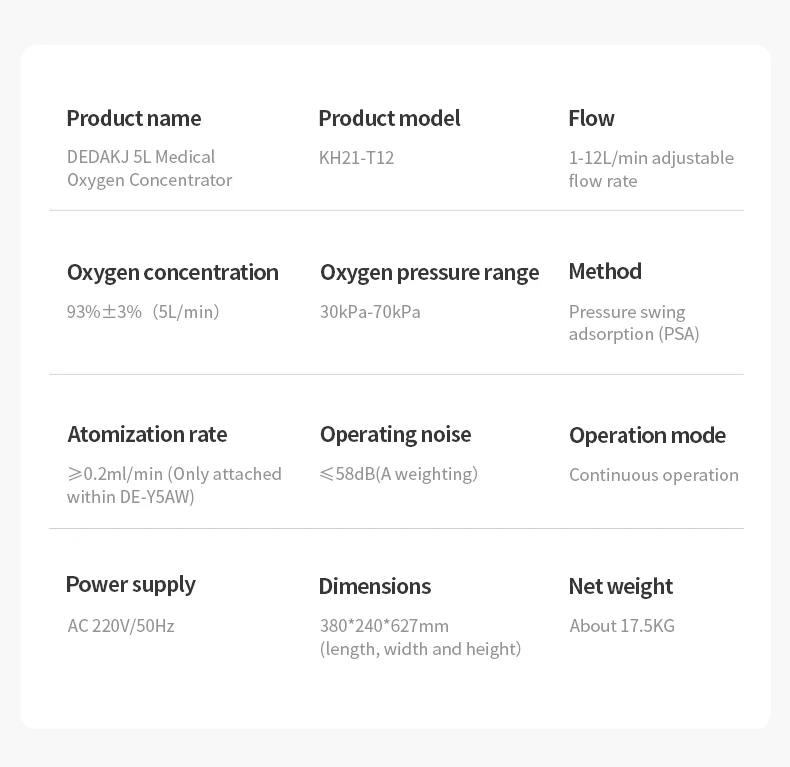The image size is (790, 767).
Task: Select the DEDAKJ 5L Medical Oxygen Concentrator text
Action: point(149,168)
